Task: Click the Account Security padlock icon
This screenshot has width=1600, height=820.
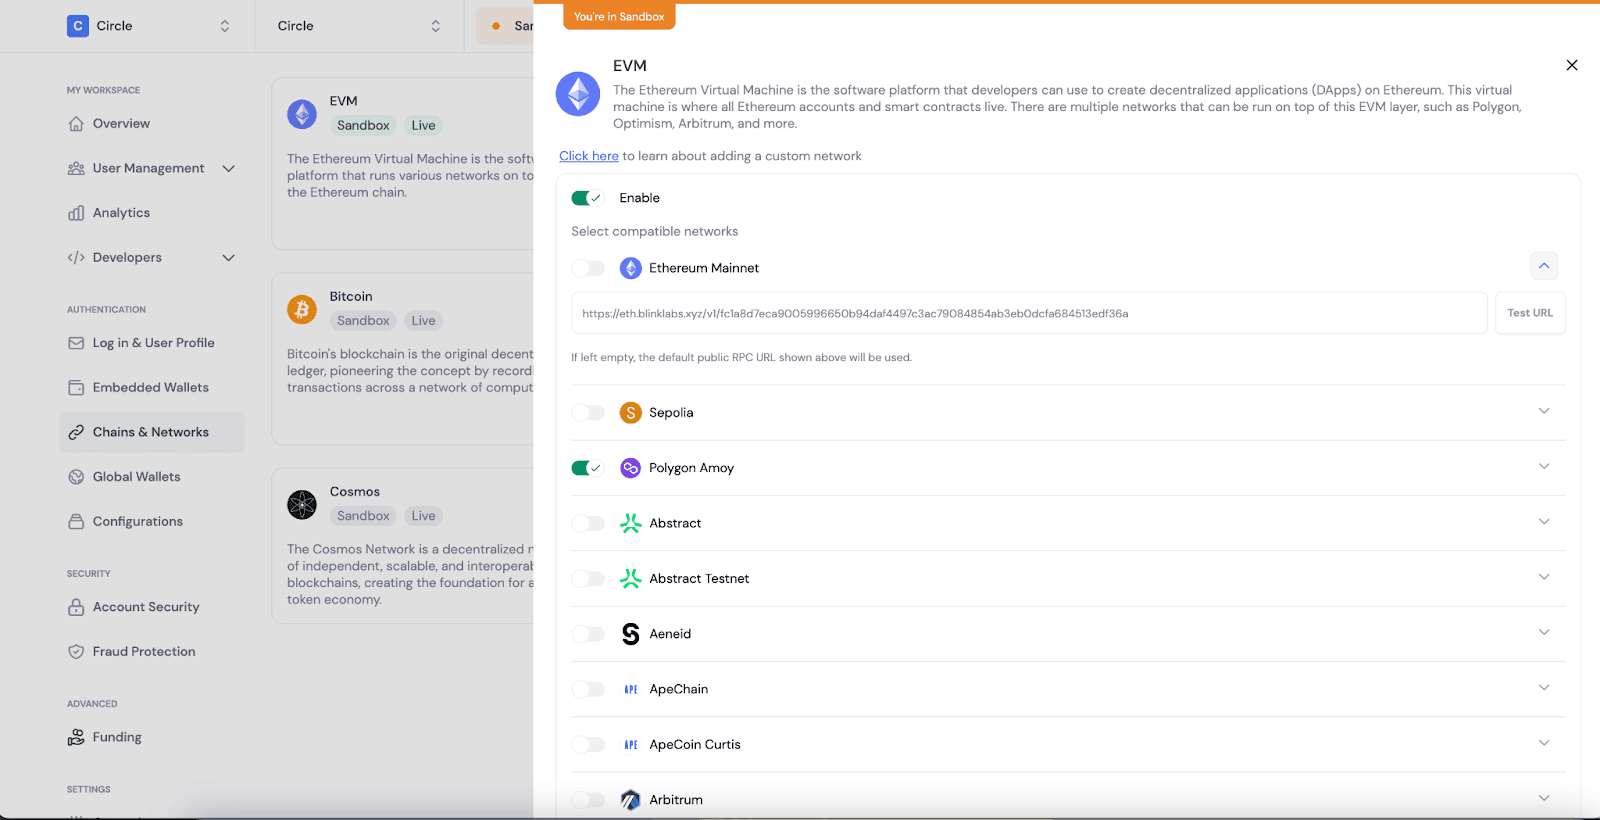Action: [76, 607]
